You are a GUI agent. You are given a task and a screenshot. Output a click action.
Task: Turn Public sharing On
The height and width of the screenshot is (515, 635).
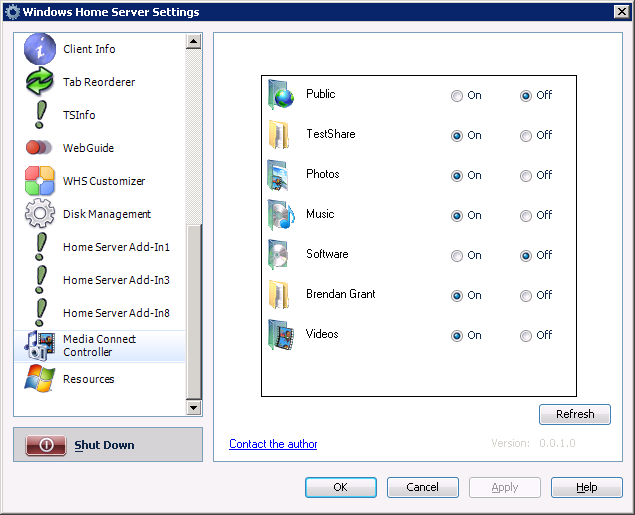(456, 96)
